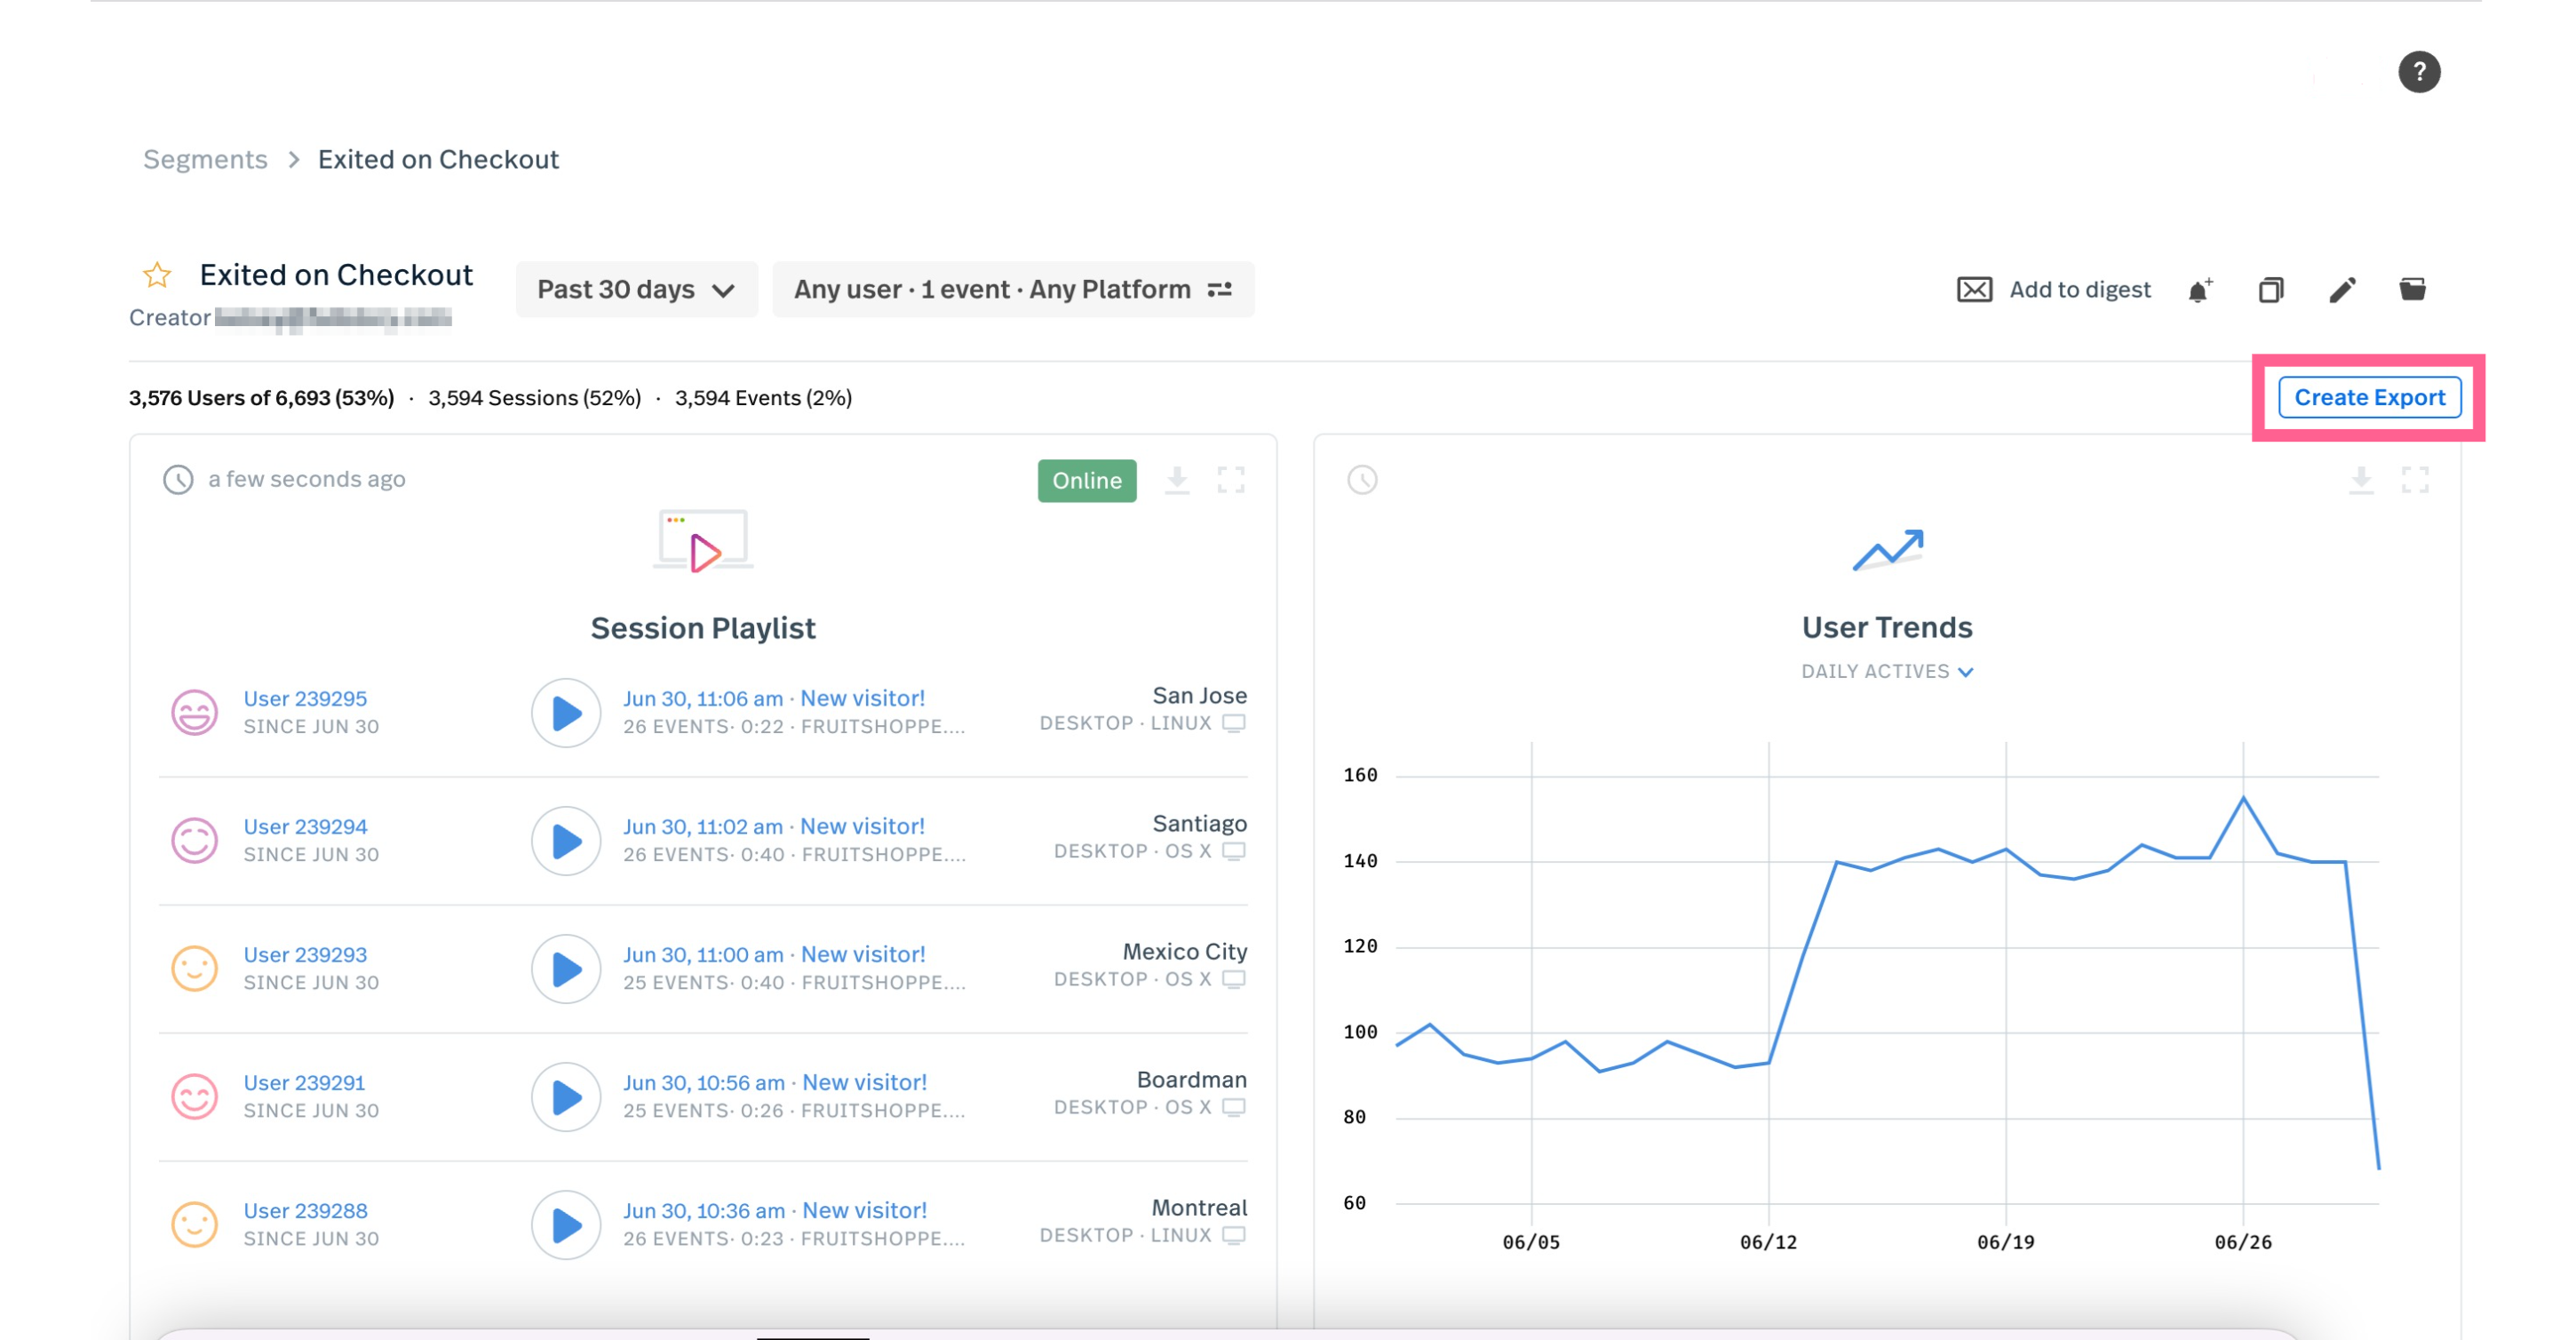Download the Session Playlist data
Screen dimensions: 2576x1340
[1177, 480]
